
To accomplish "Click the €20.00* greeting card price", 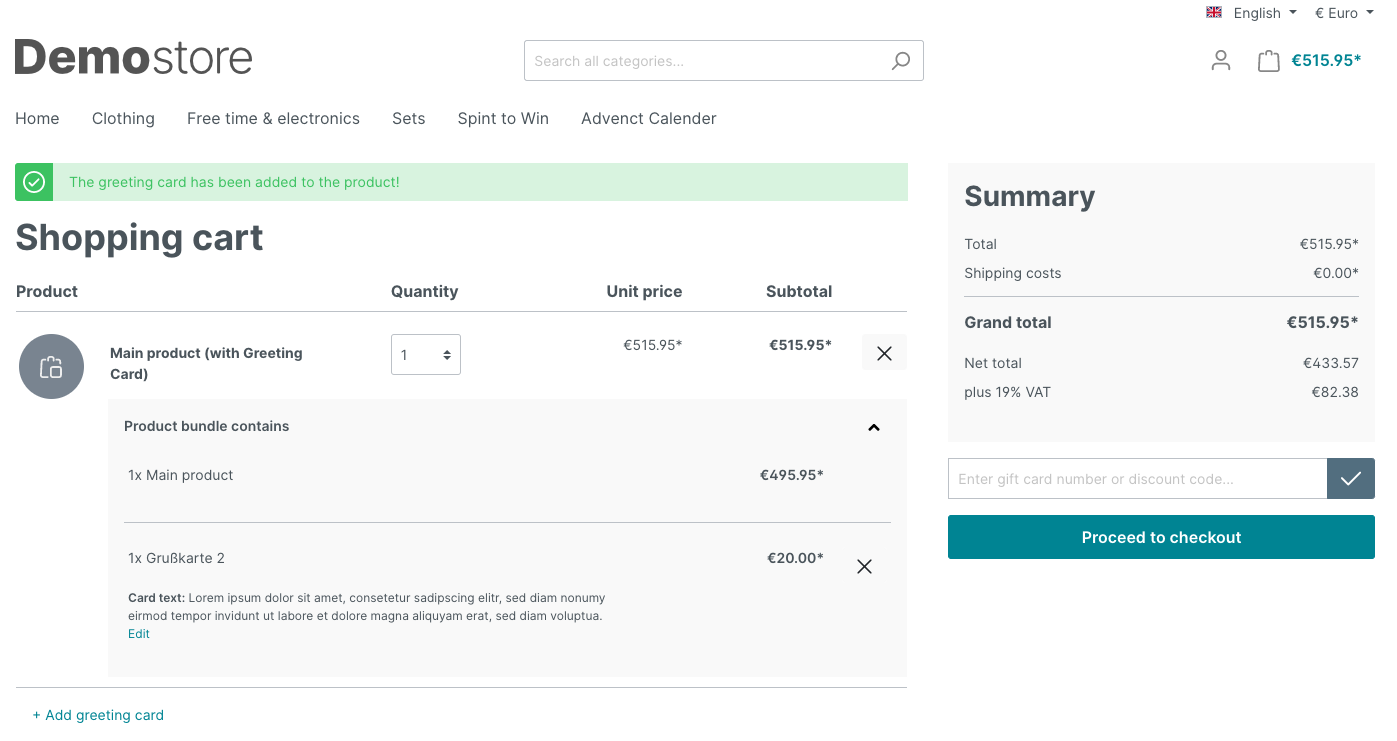I will point(795,558).
